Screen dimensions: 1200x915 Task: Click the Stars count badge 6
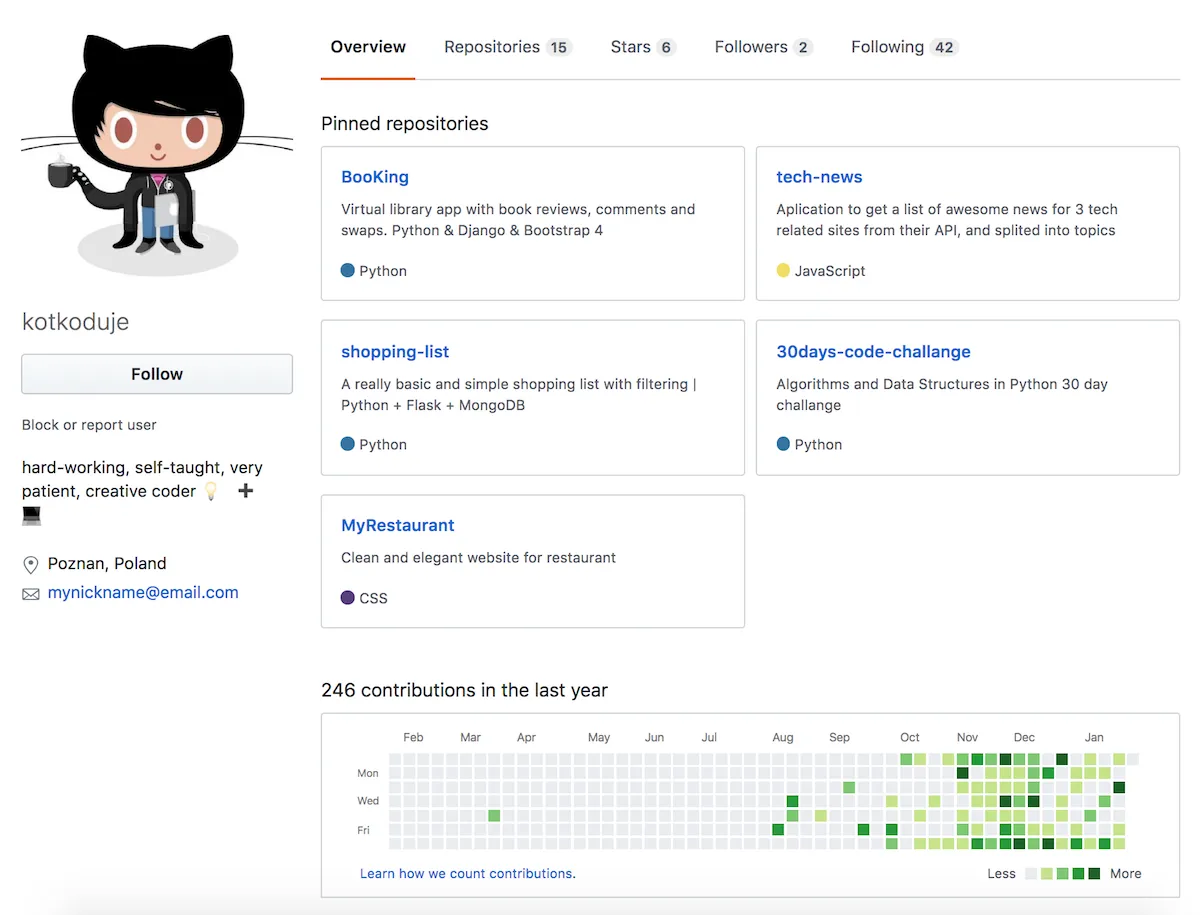click(x=666, y=47)
